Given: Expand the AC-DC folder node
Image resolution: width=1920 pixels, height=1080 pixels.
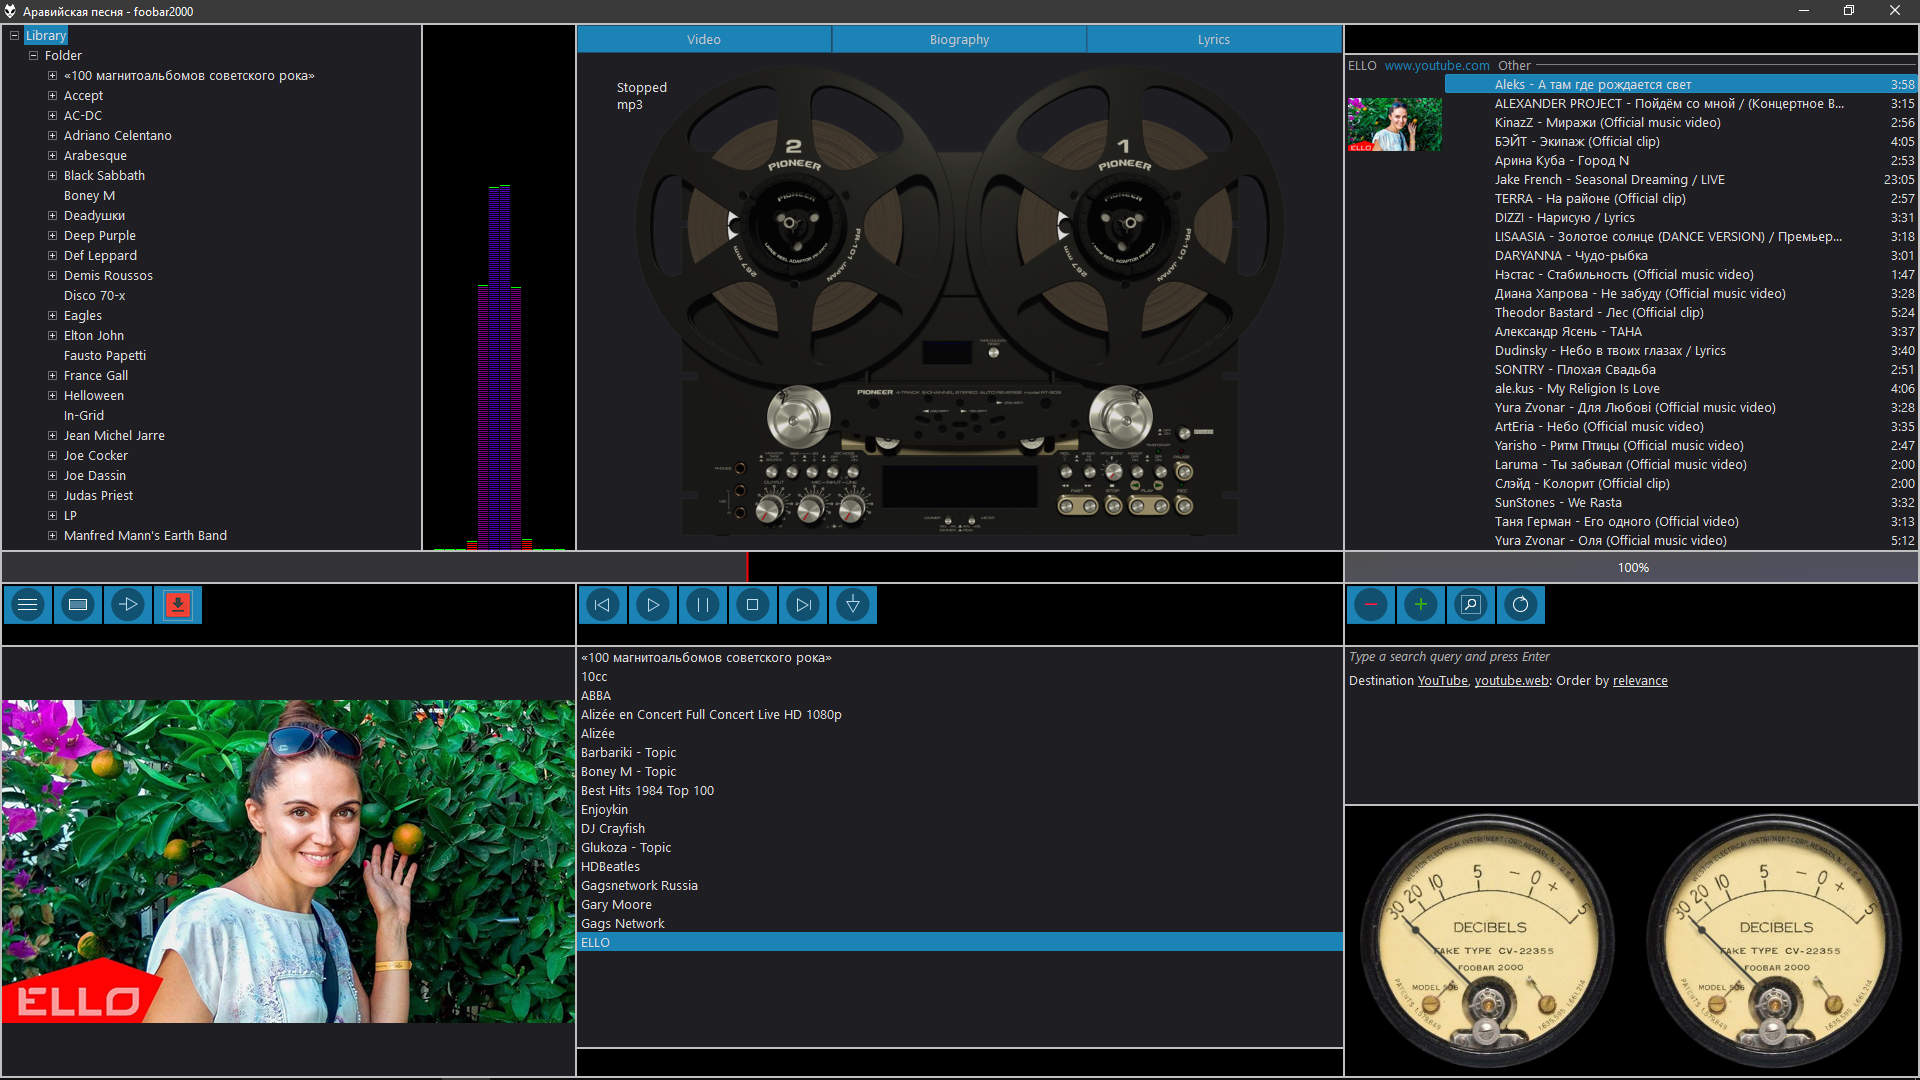Looking at the screenshot, I should [x=52, y=116].
